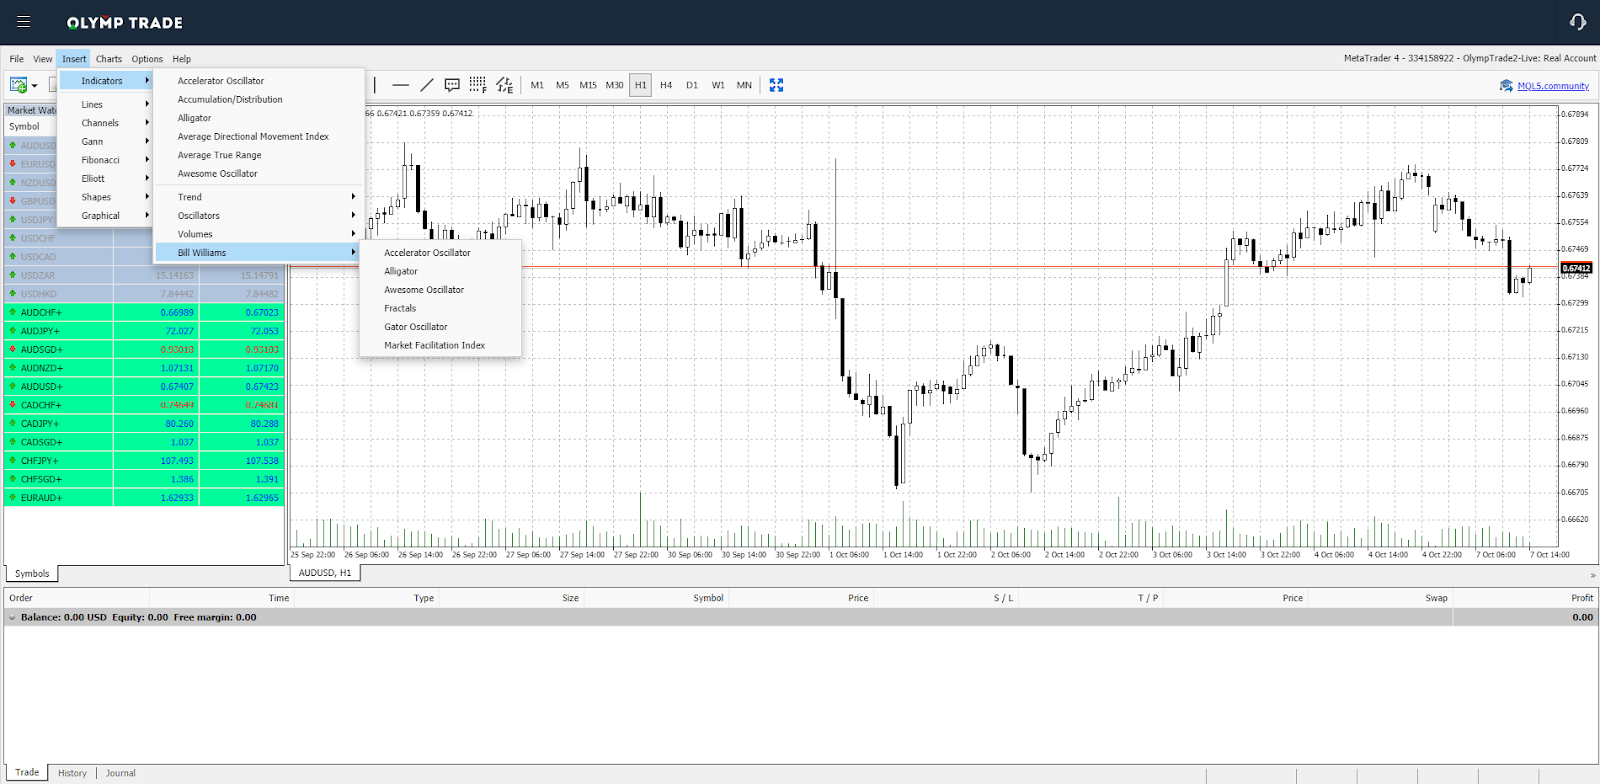Image resolution: width=1600 pixels, height=784 pixels.
Task: Expand the Fibonacci submenu
Action: (x=105, y=160)
